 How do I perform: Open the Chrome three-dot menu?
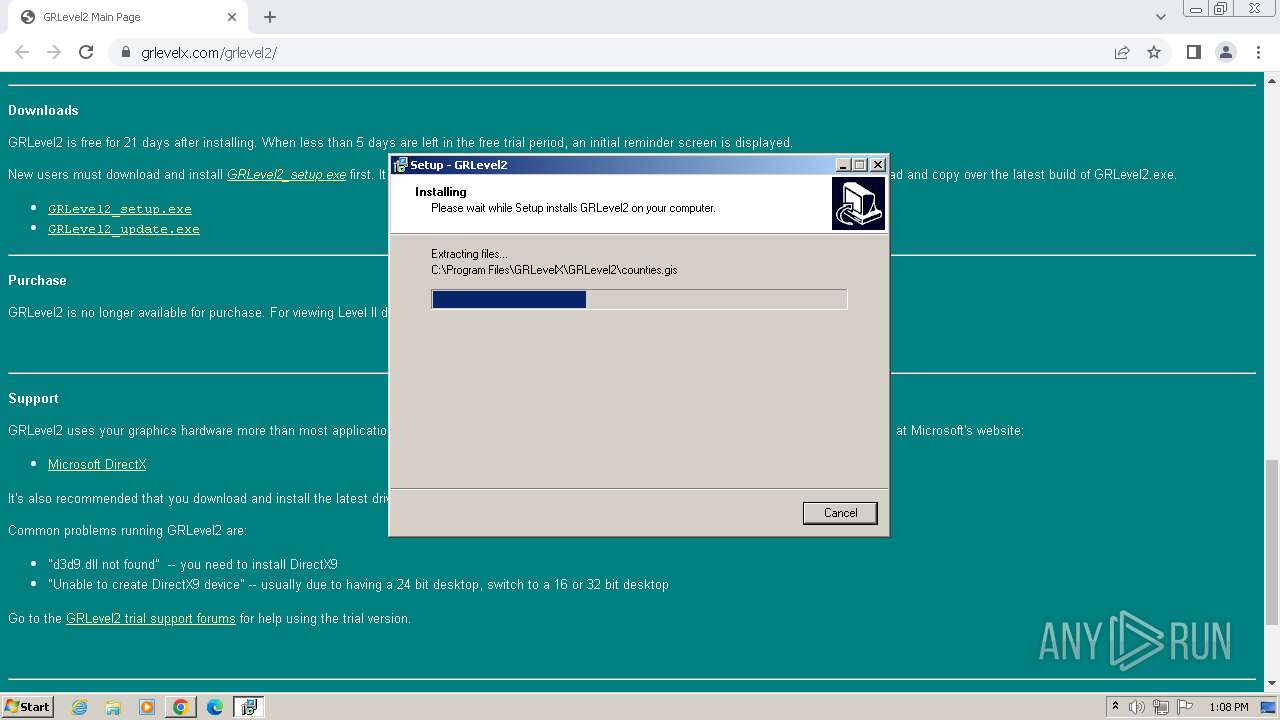tap(1258, 52)
